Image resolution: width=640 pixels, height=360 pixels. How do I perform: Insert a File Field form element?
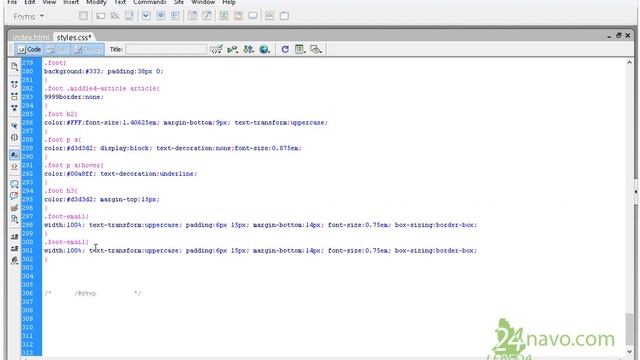click(x=238, y=16)
